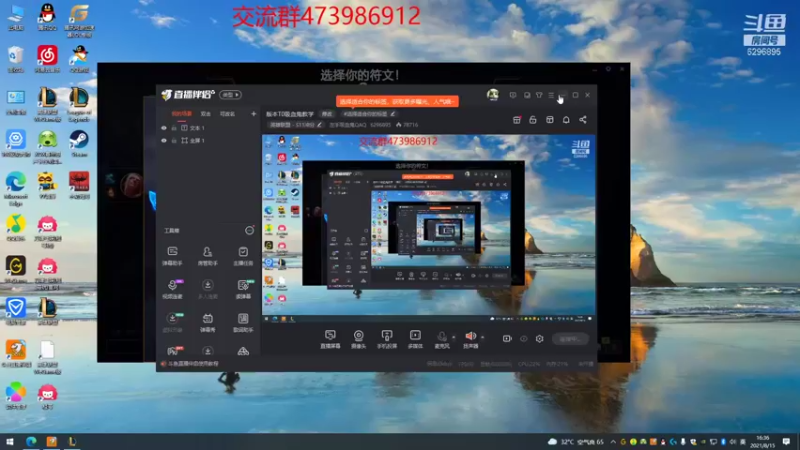Toggle the lock on the 文本 1 source
Viewport: 800px width, 450px height.
click(174, 128)
